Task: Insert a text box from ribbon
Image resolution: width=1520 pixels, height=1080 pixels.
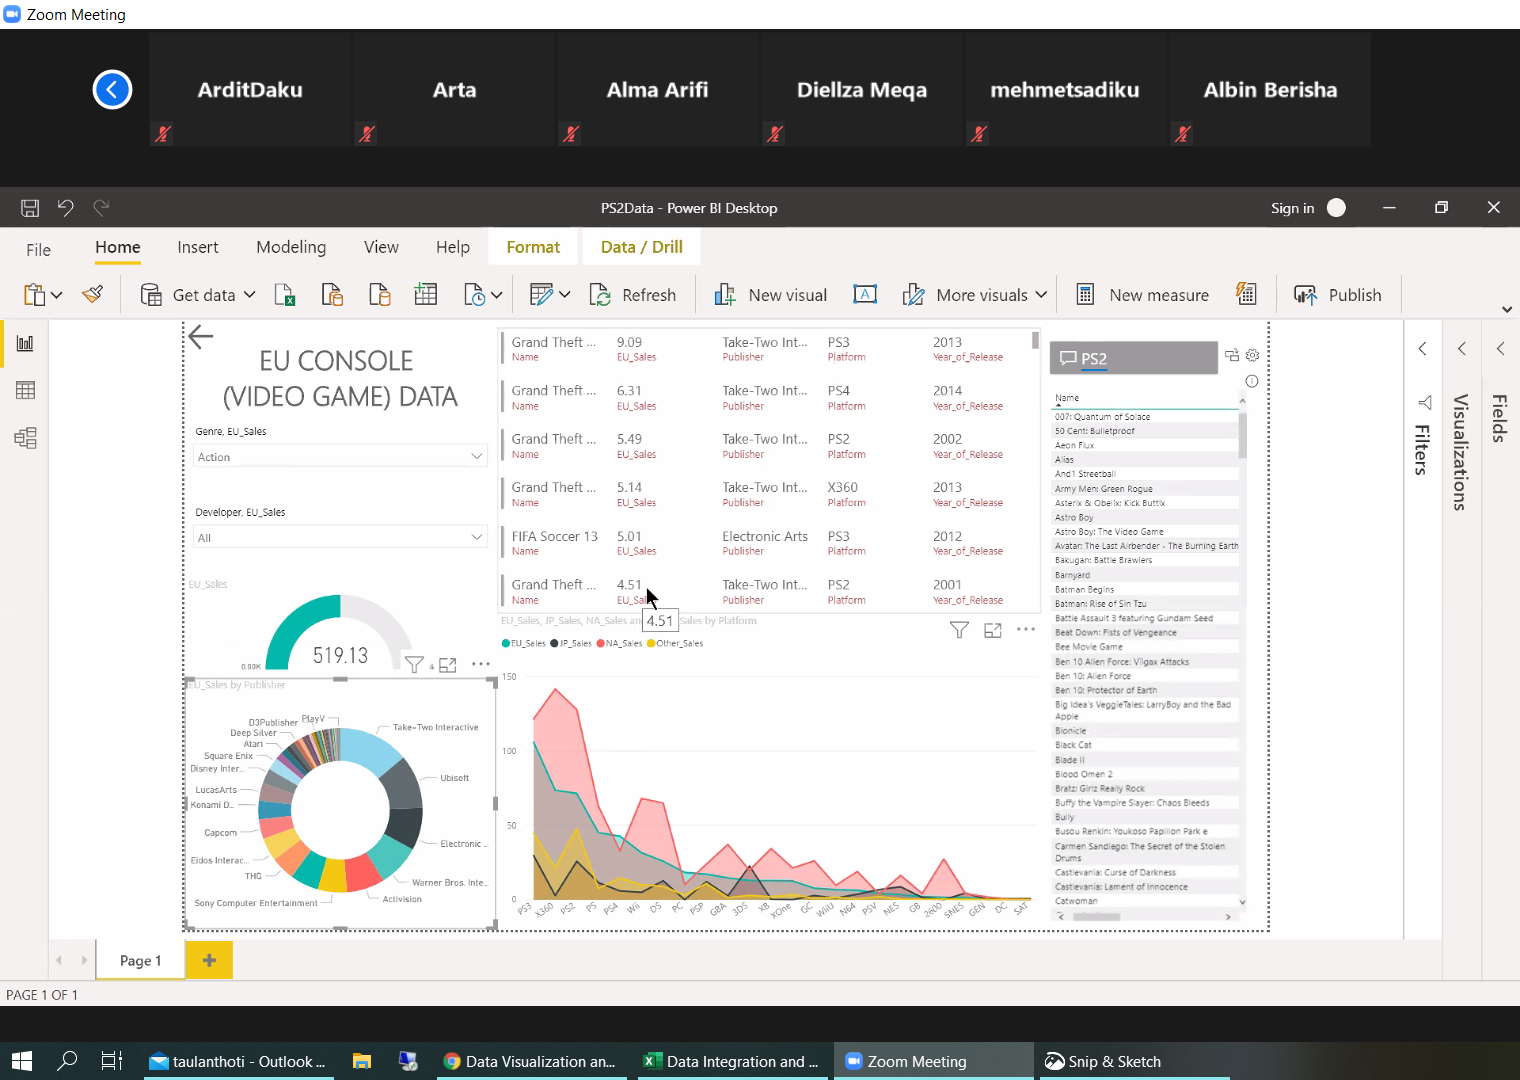Action: [865, 295]
